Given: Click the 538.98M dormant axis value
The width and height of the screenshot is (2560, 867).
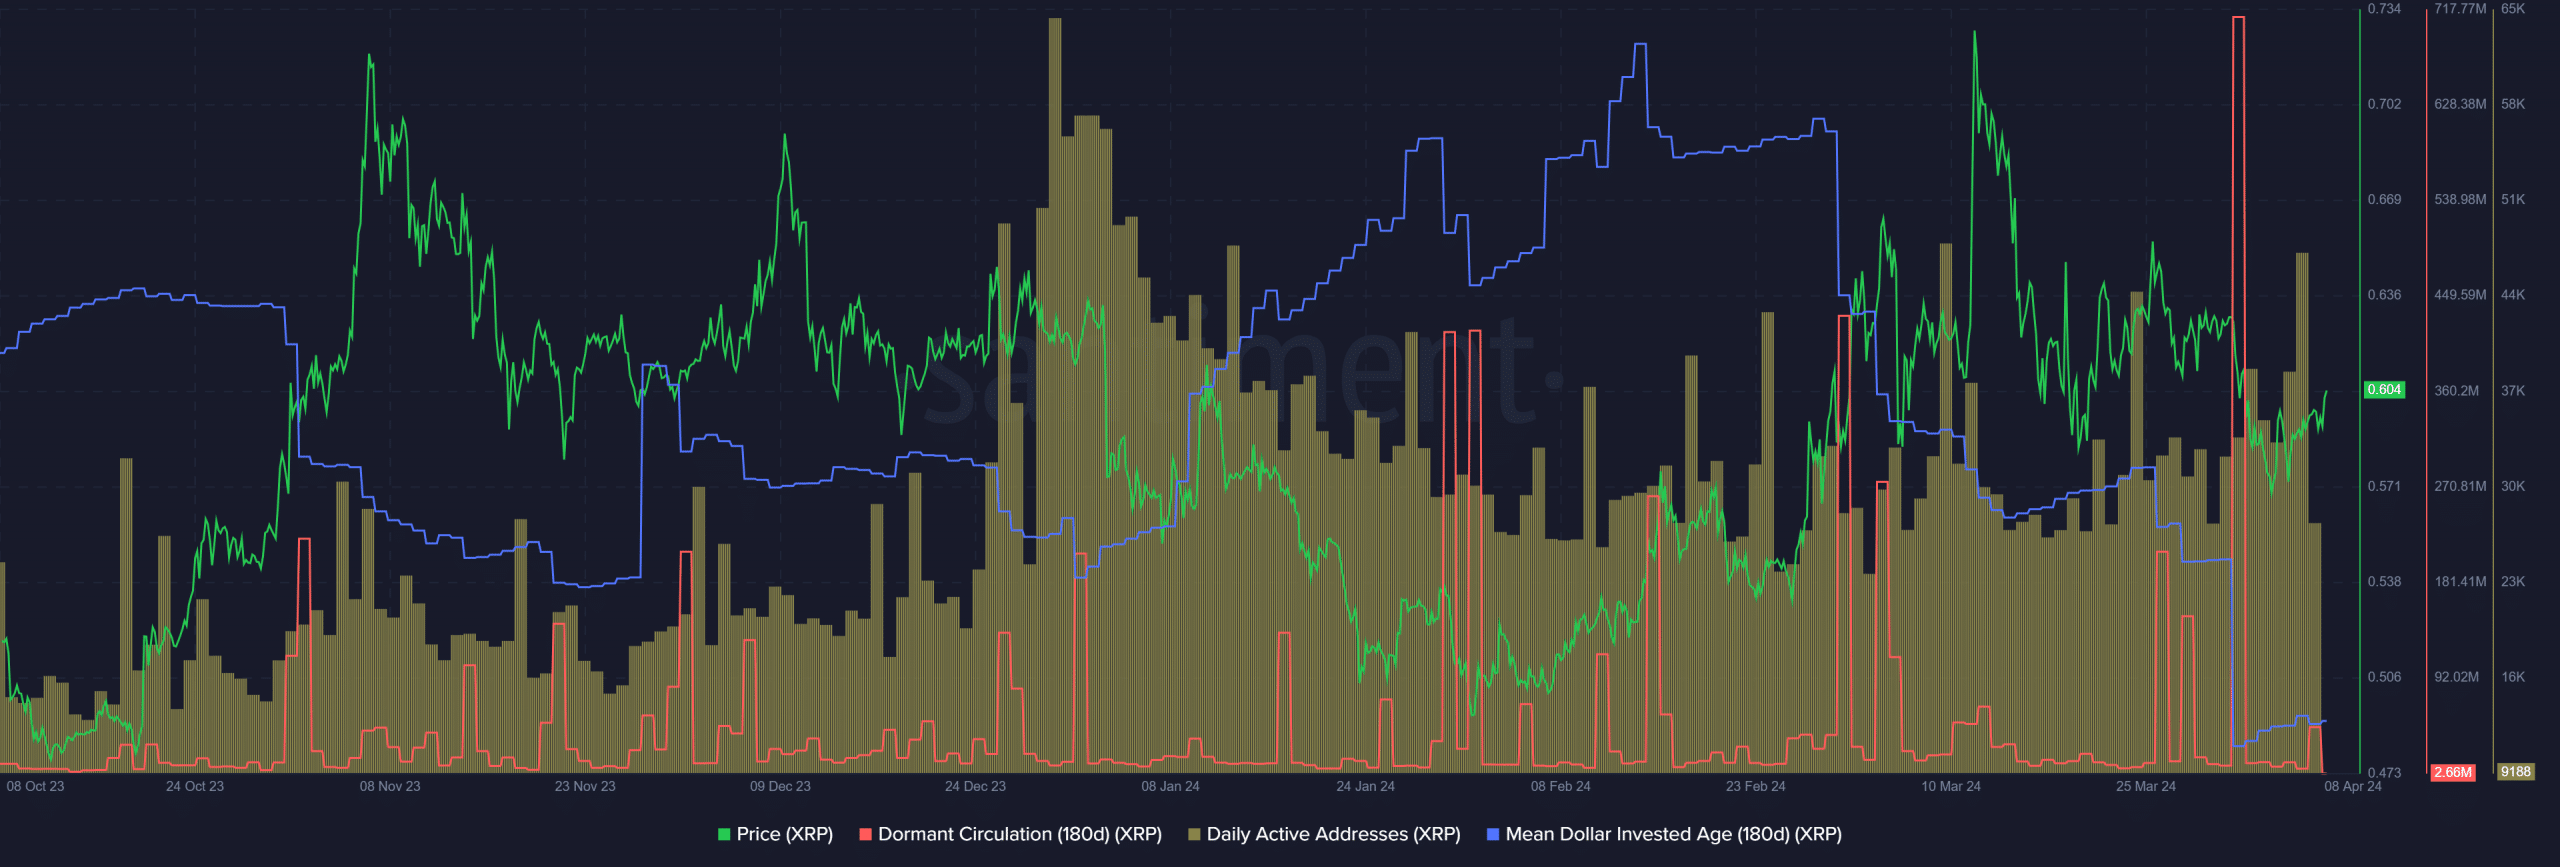Looking at the screenshot, I should pos(2460,199).
